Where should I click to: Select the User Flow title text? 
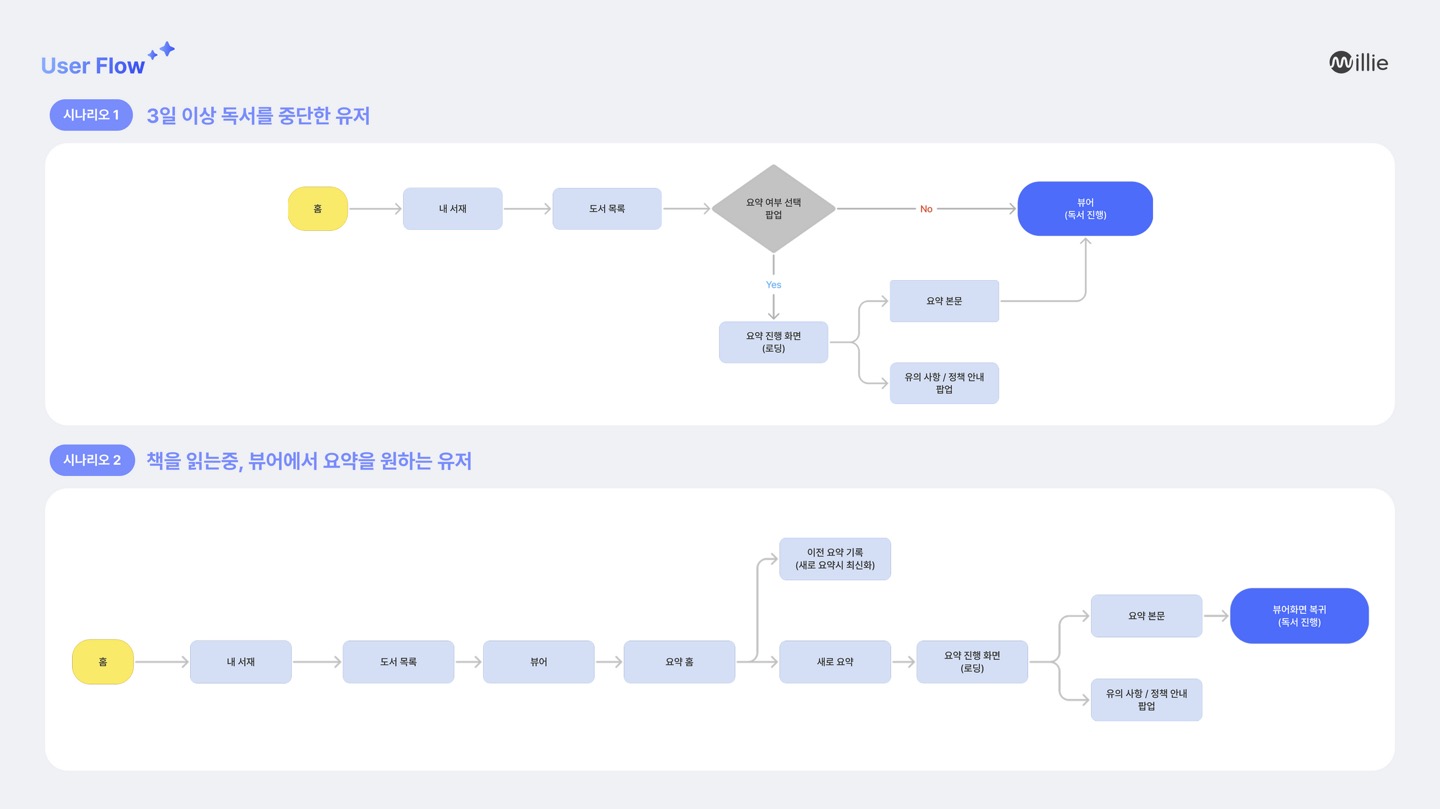(93, 66)
